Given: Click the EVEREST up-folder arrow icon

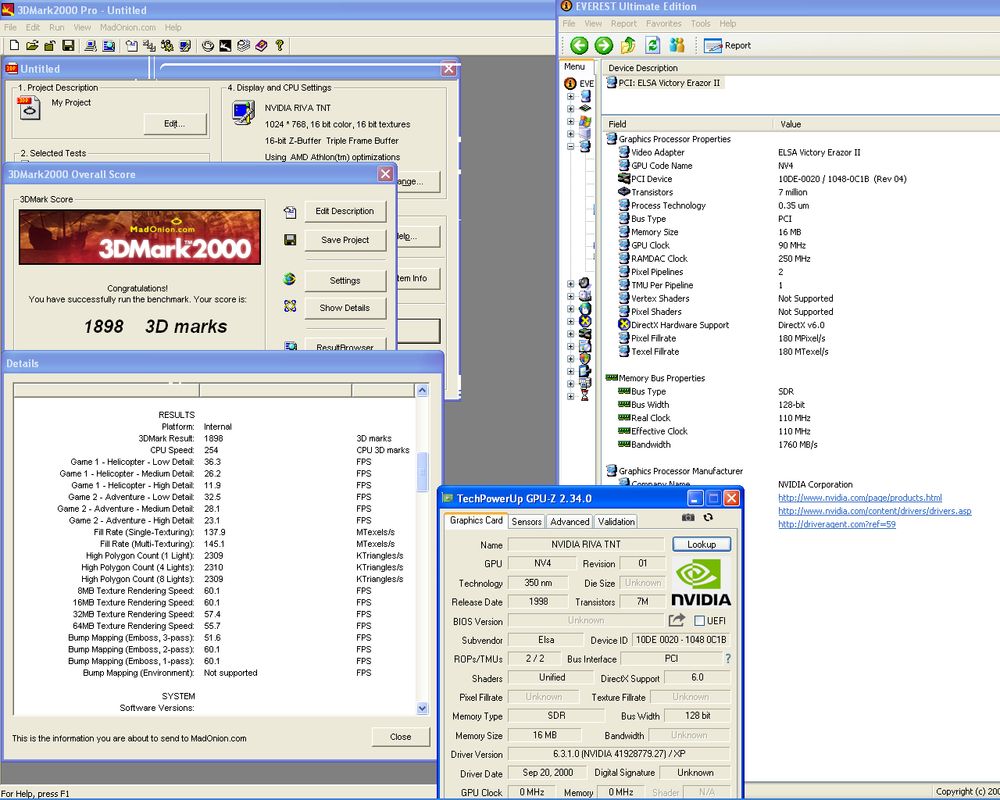Looking at the screenshot, I should click(628, 45).
